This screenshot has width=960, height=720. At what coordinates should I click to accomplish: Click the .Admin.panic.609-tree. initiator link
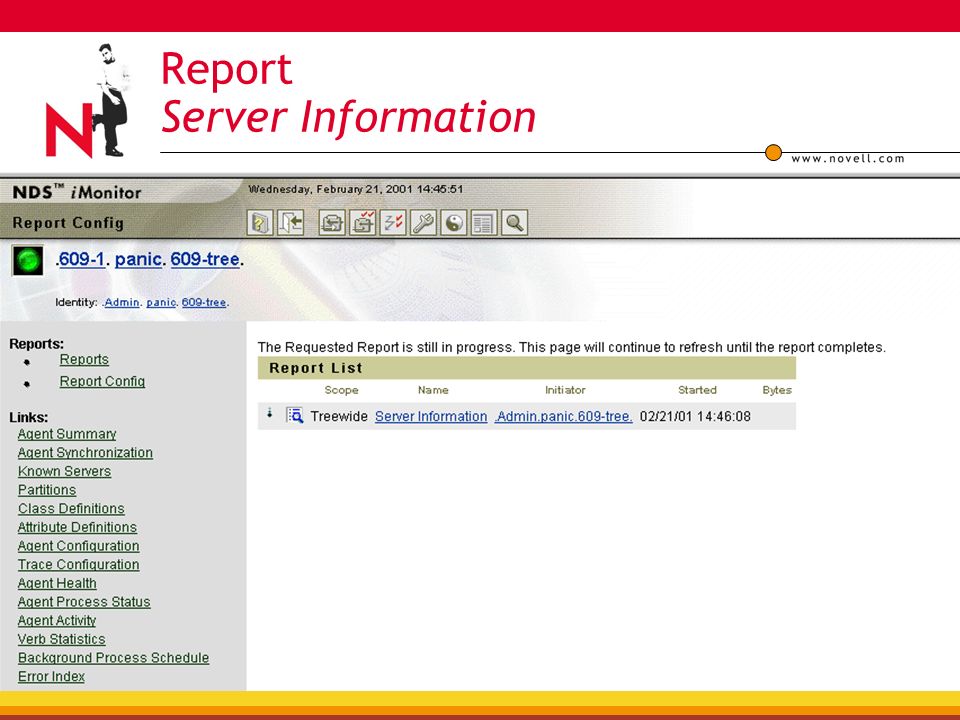coord(563,416)
